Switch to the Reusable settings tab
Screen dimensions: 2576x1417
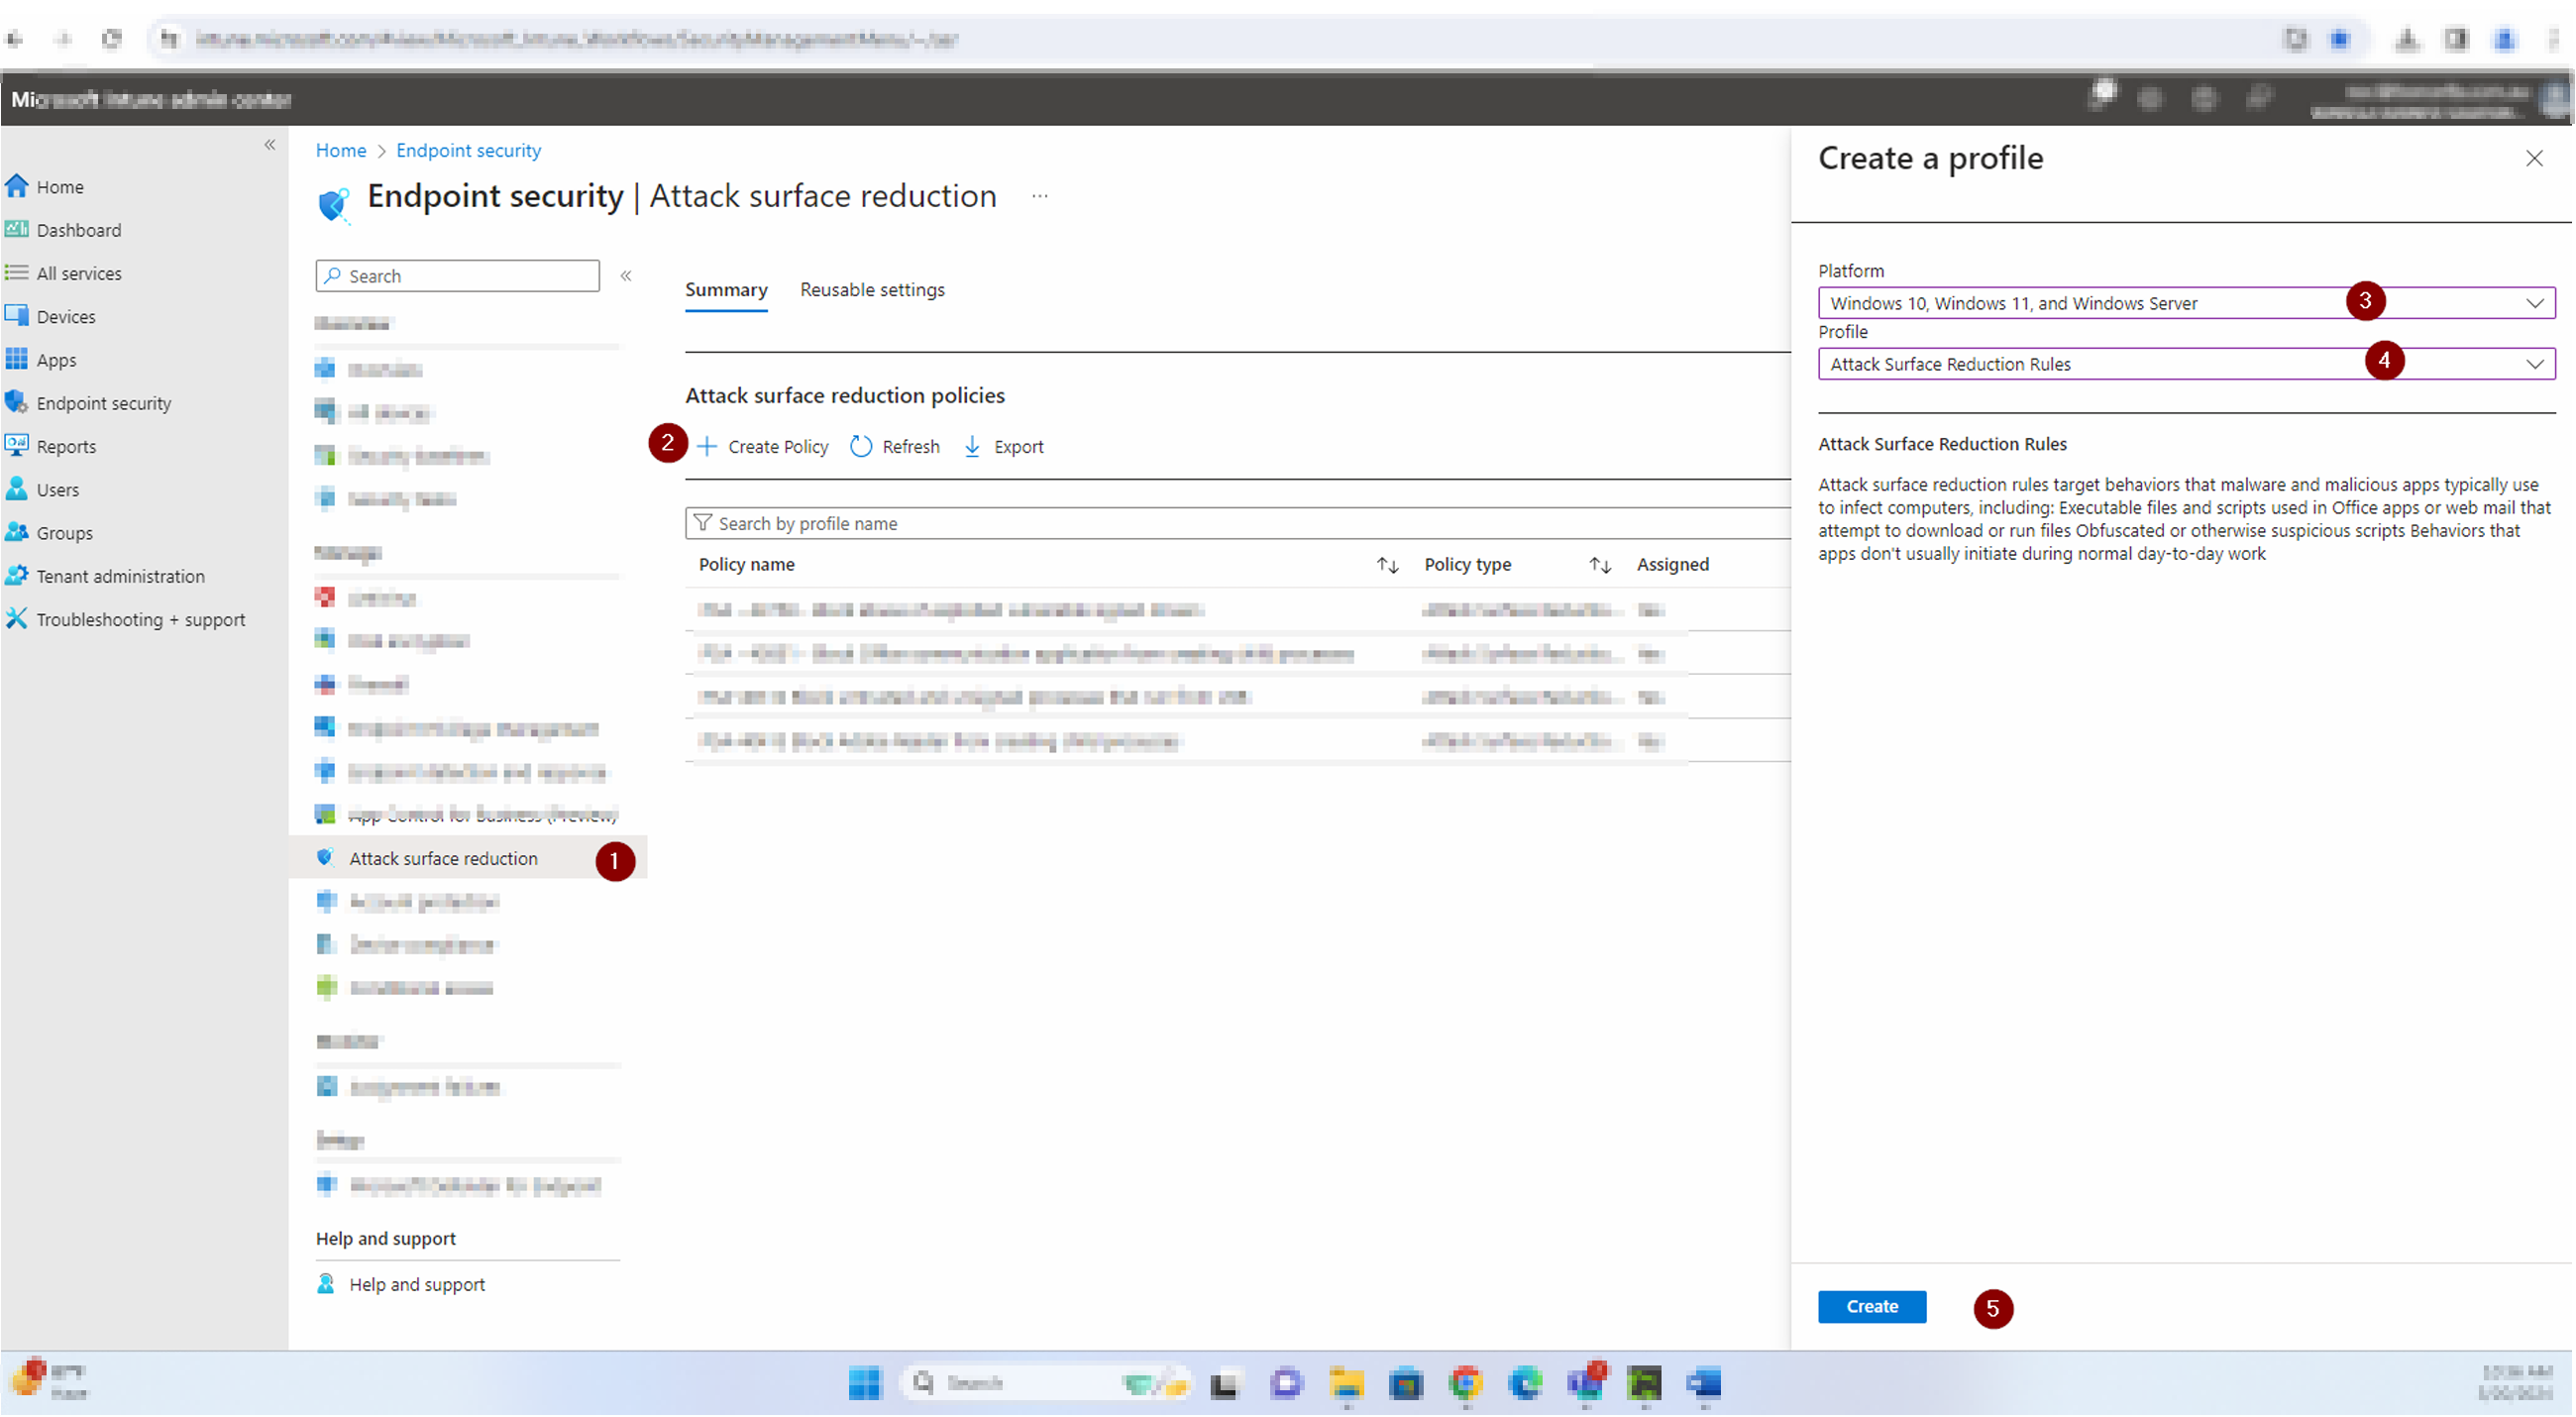click(872, 290)
